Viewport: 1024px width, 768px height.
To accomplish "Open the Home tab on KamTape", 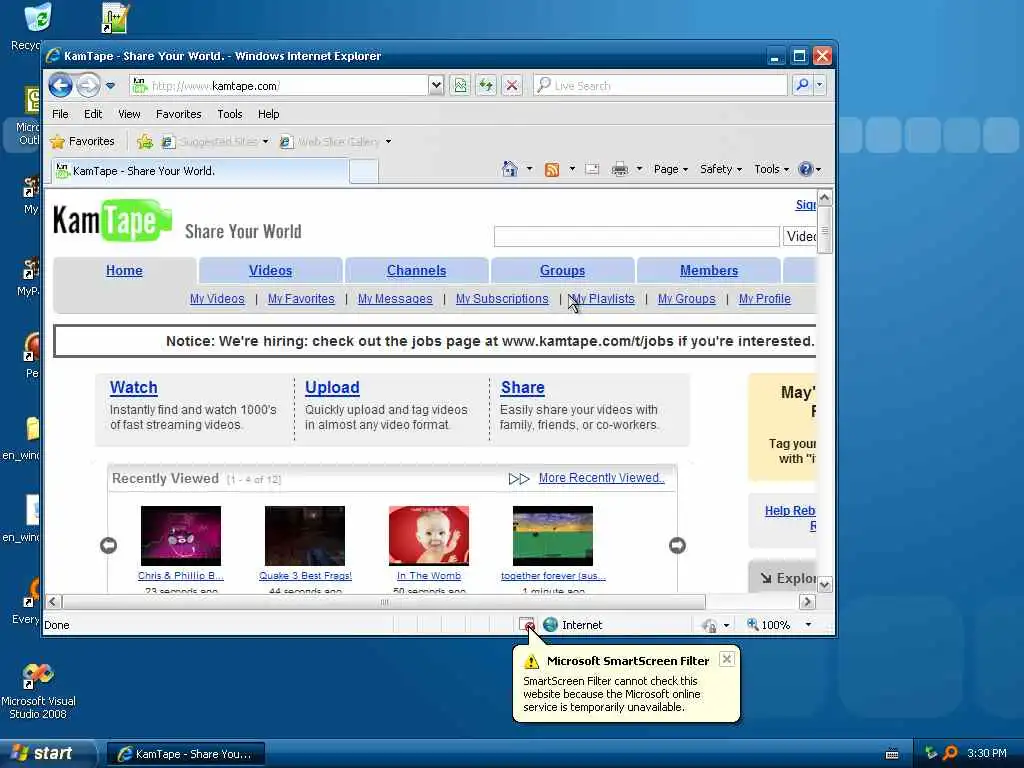I will 124,270.
